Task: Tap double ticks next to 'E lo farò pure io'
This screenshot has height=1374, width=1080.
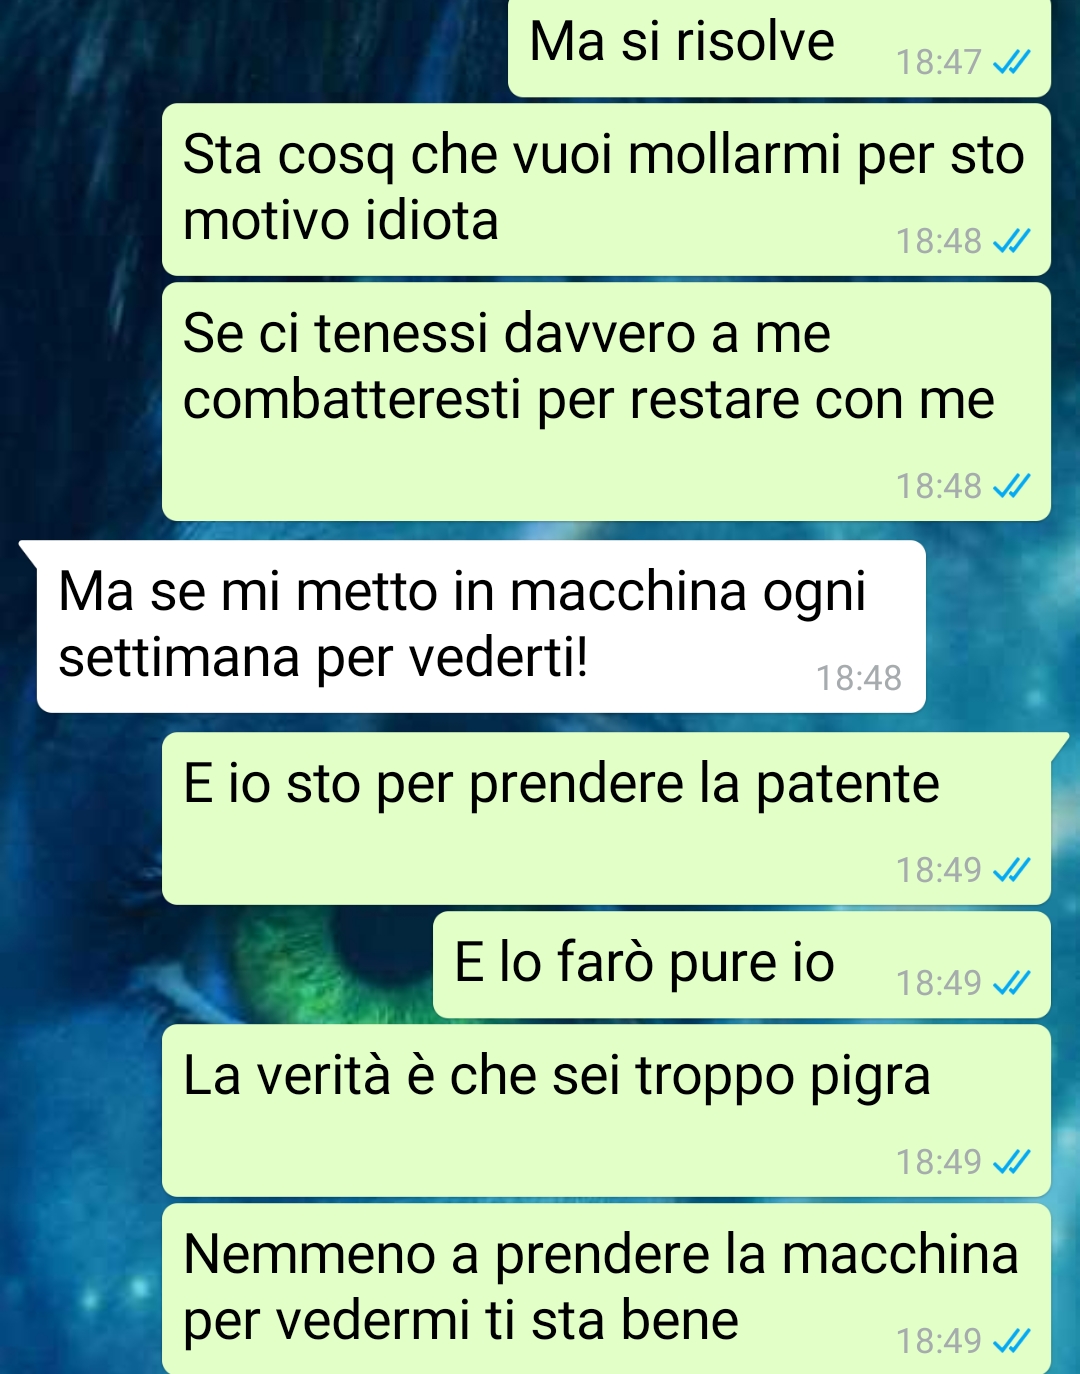Action: point(1010,983)
